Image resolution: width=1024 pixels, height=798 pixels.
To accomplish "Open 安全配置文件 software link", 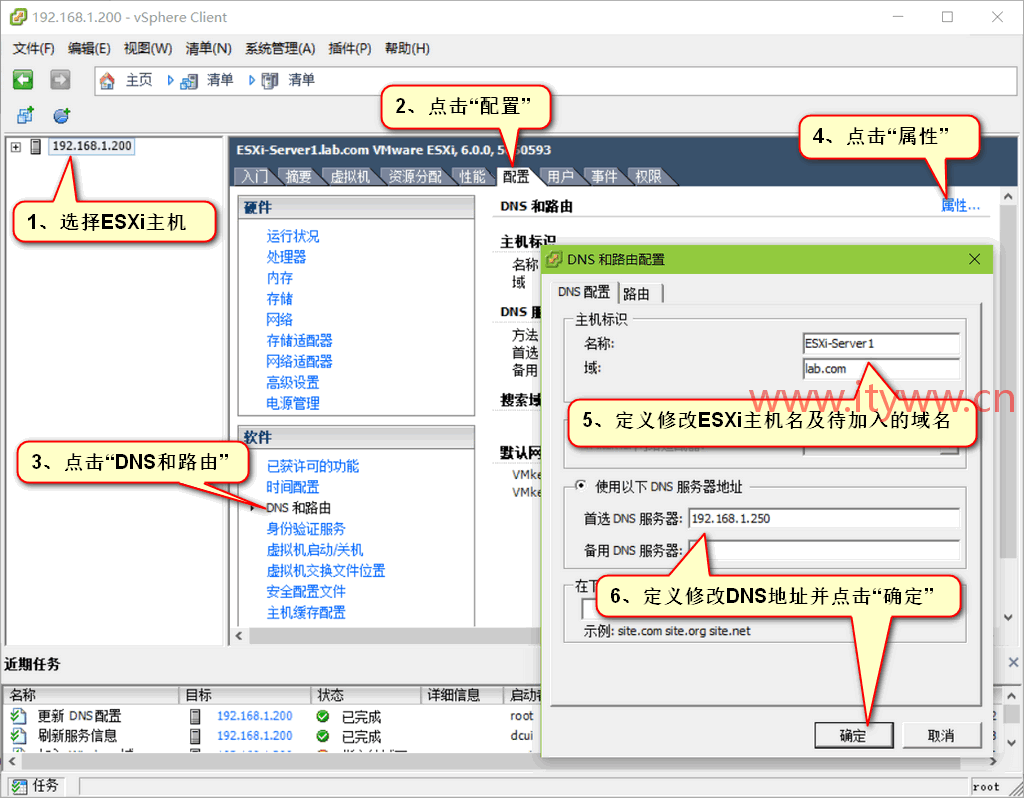I will click(306, 592).
